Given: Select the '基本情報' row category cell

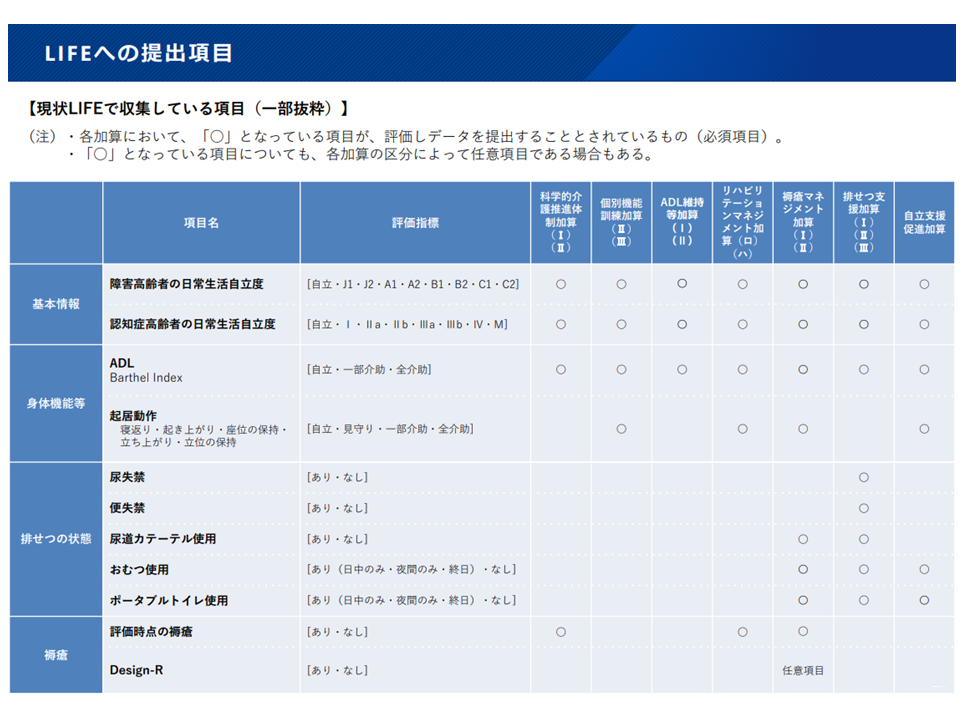Looking at the screenshot, I should [x=56, y=304].
